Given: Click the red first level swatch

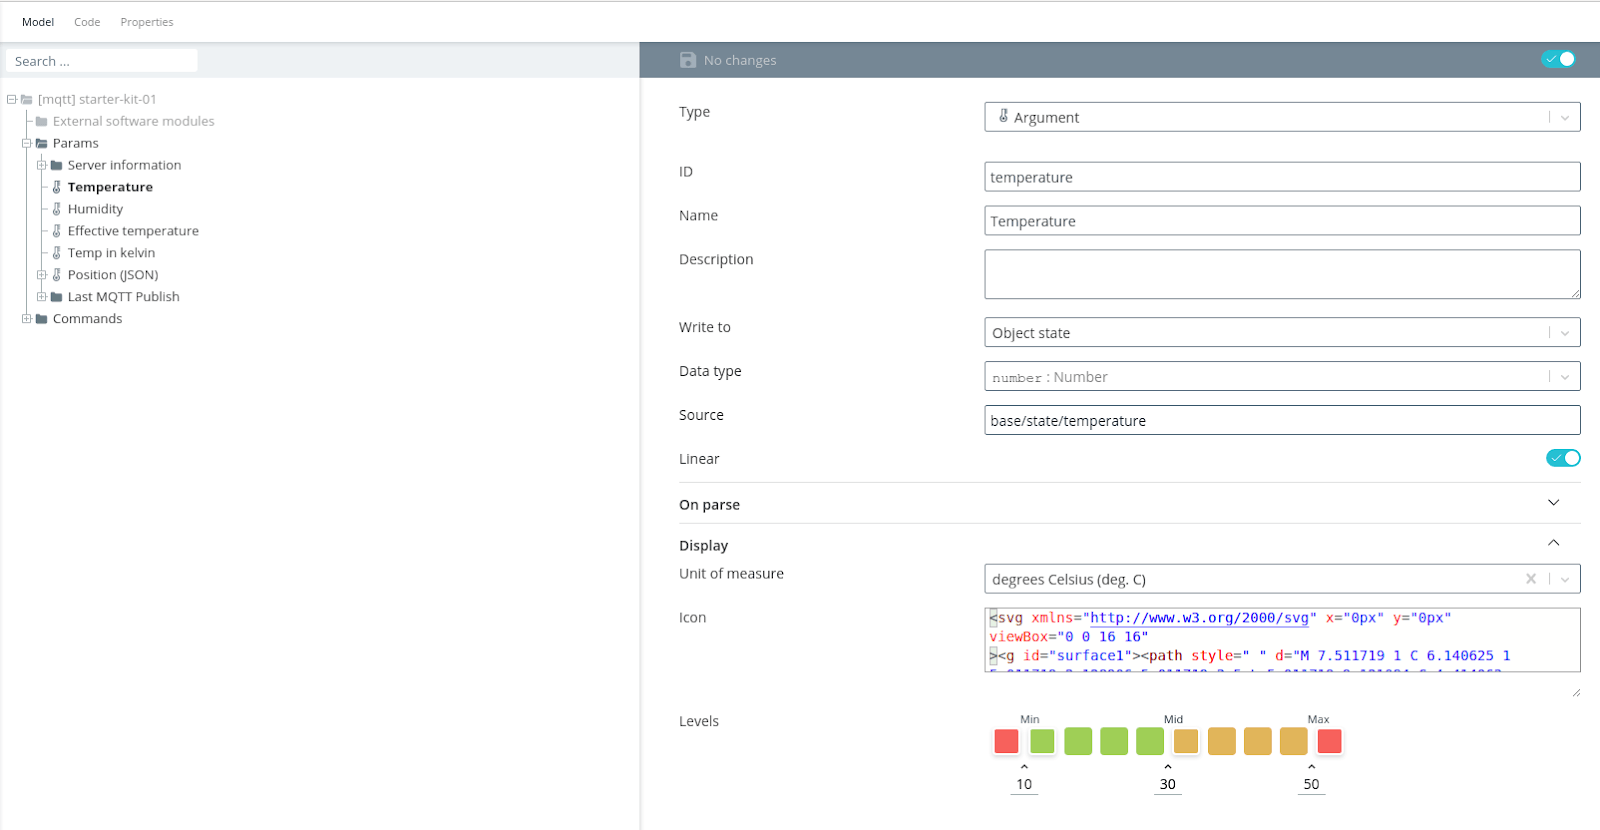Looking at the screenshot, I should 1006,741.
